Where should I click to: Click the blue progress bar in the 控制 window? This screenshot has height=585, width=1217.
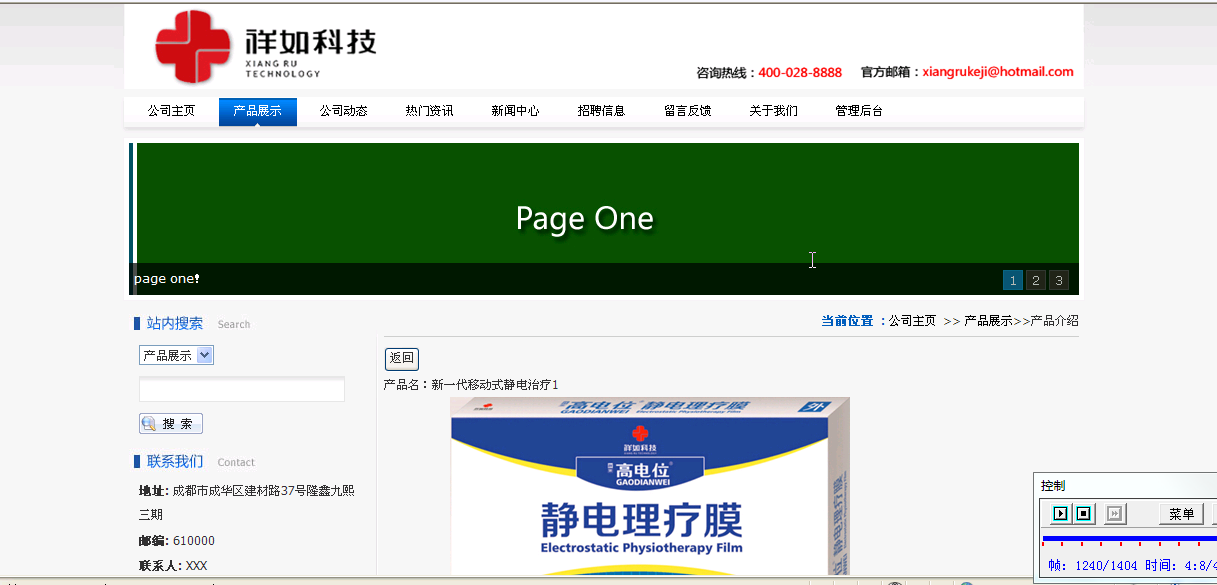tap(1129, 539)
